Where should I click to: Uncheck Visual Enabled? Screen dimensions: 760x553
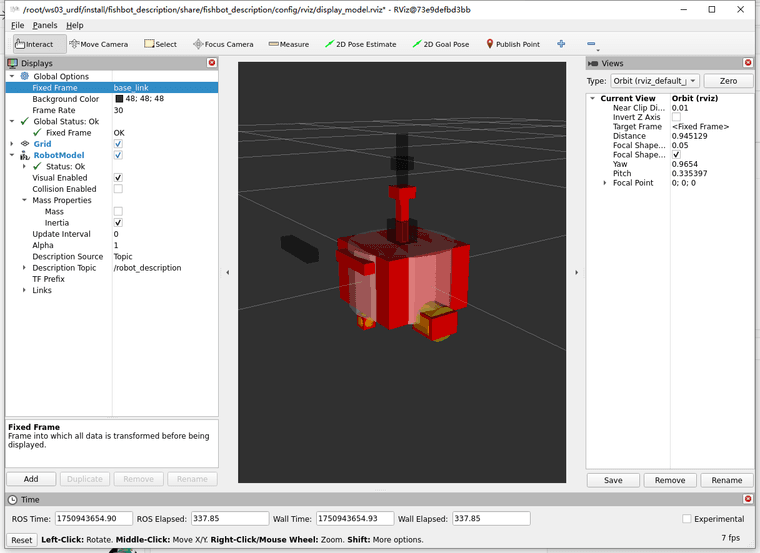[x=118, y=177]
